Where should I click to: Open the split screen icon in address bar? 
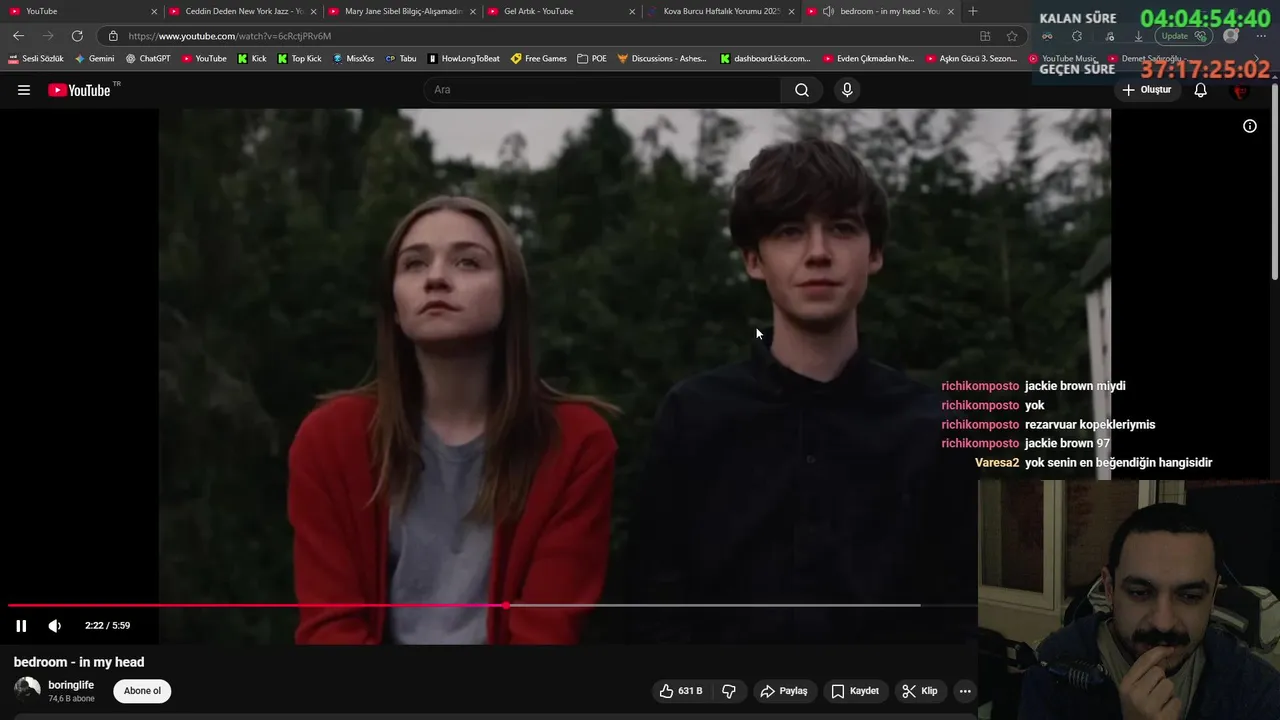coord(985,36)
